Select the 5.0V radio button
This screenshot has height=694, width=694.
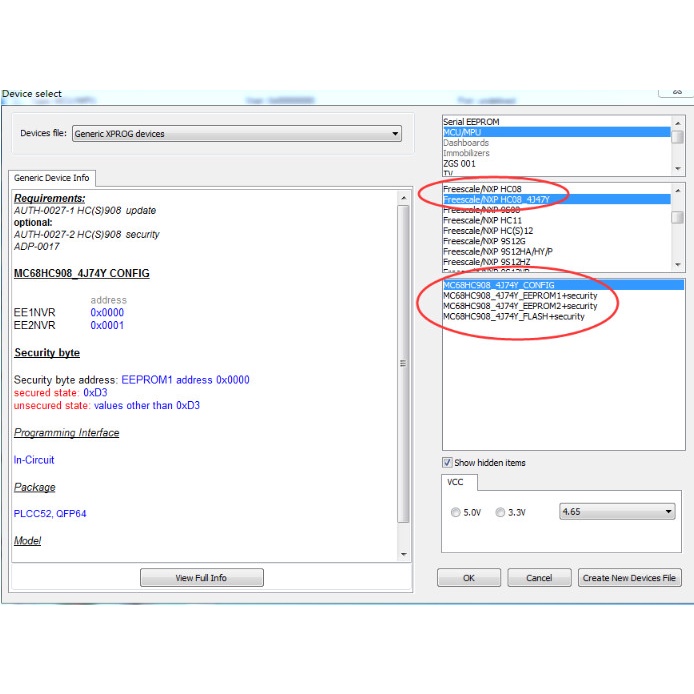pos(457,512)
